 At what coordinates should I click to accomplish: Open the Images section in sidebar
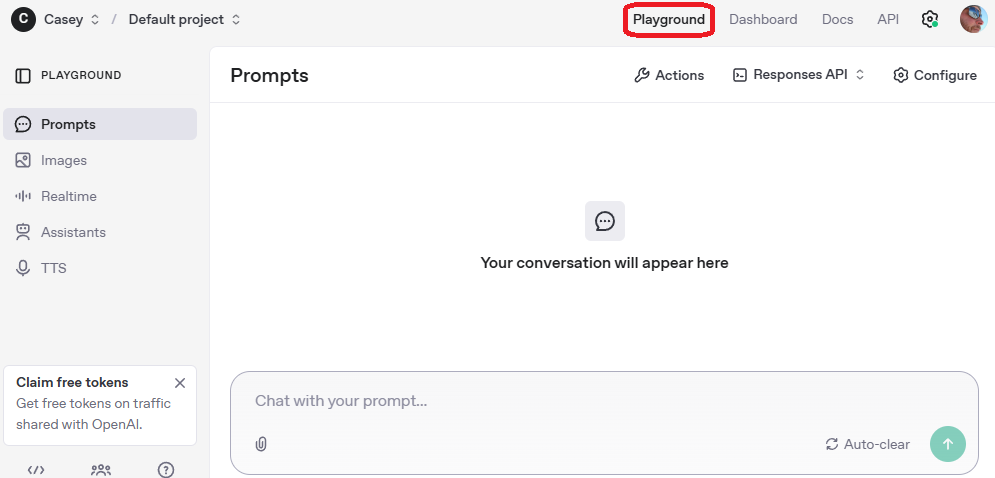click(x=64, y=160)
